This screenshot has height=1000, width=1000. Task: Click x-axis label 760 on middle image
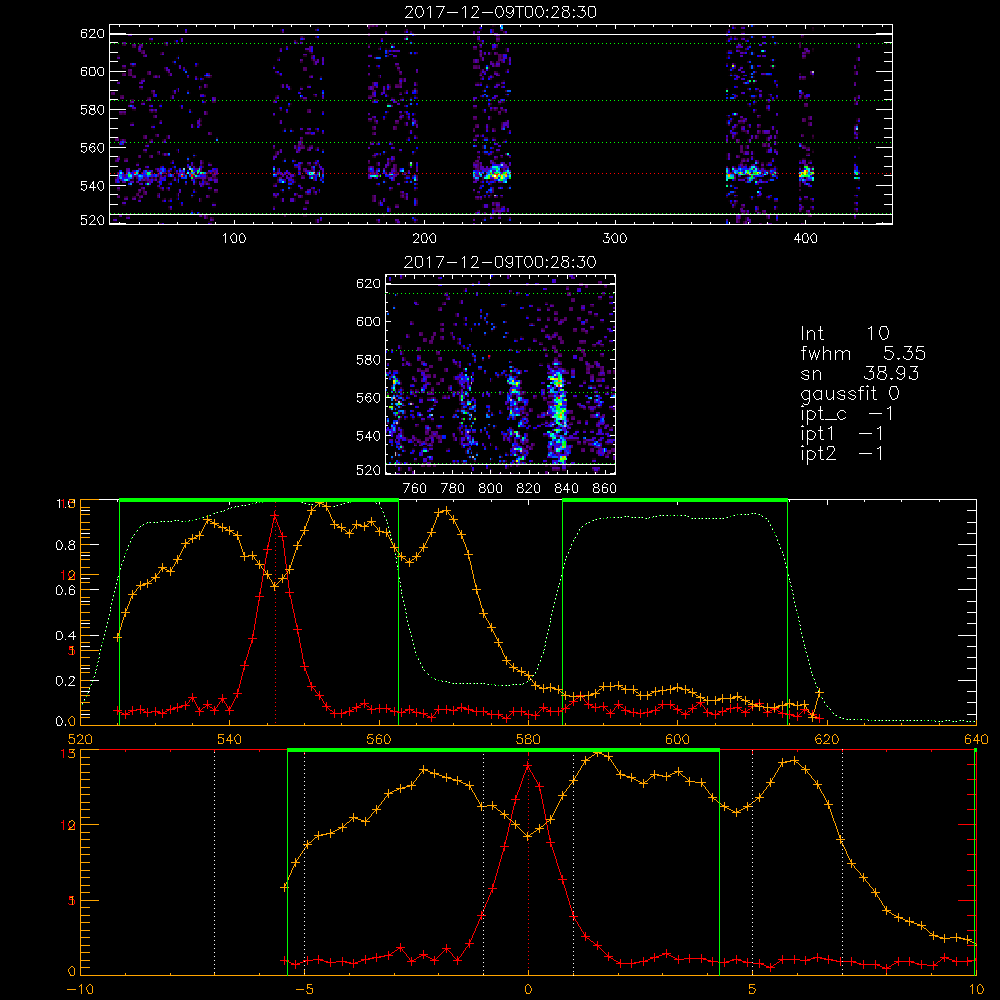pyautogui.click(x=415, y=489)
